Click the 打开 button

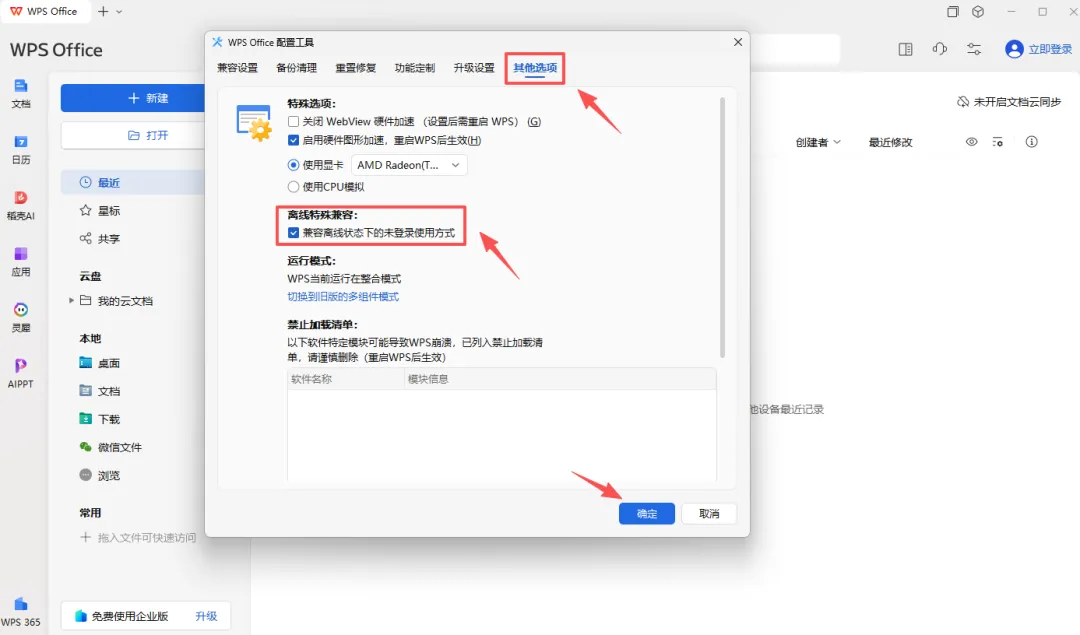(x=133, y=135)
